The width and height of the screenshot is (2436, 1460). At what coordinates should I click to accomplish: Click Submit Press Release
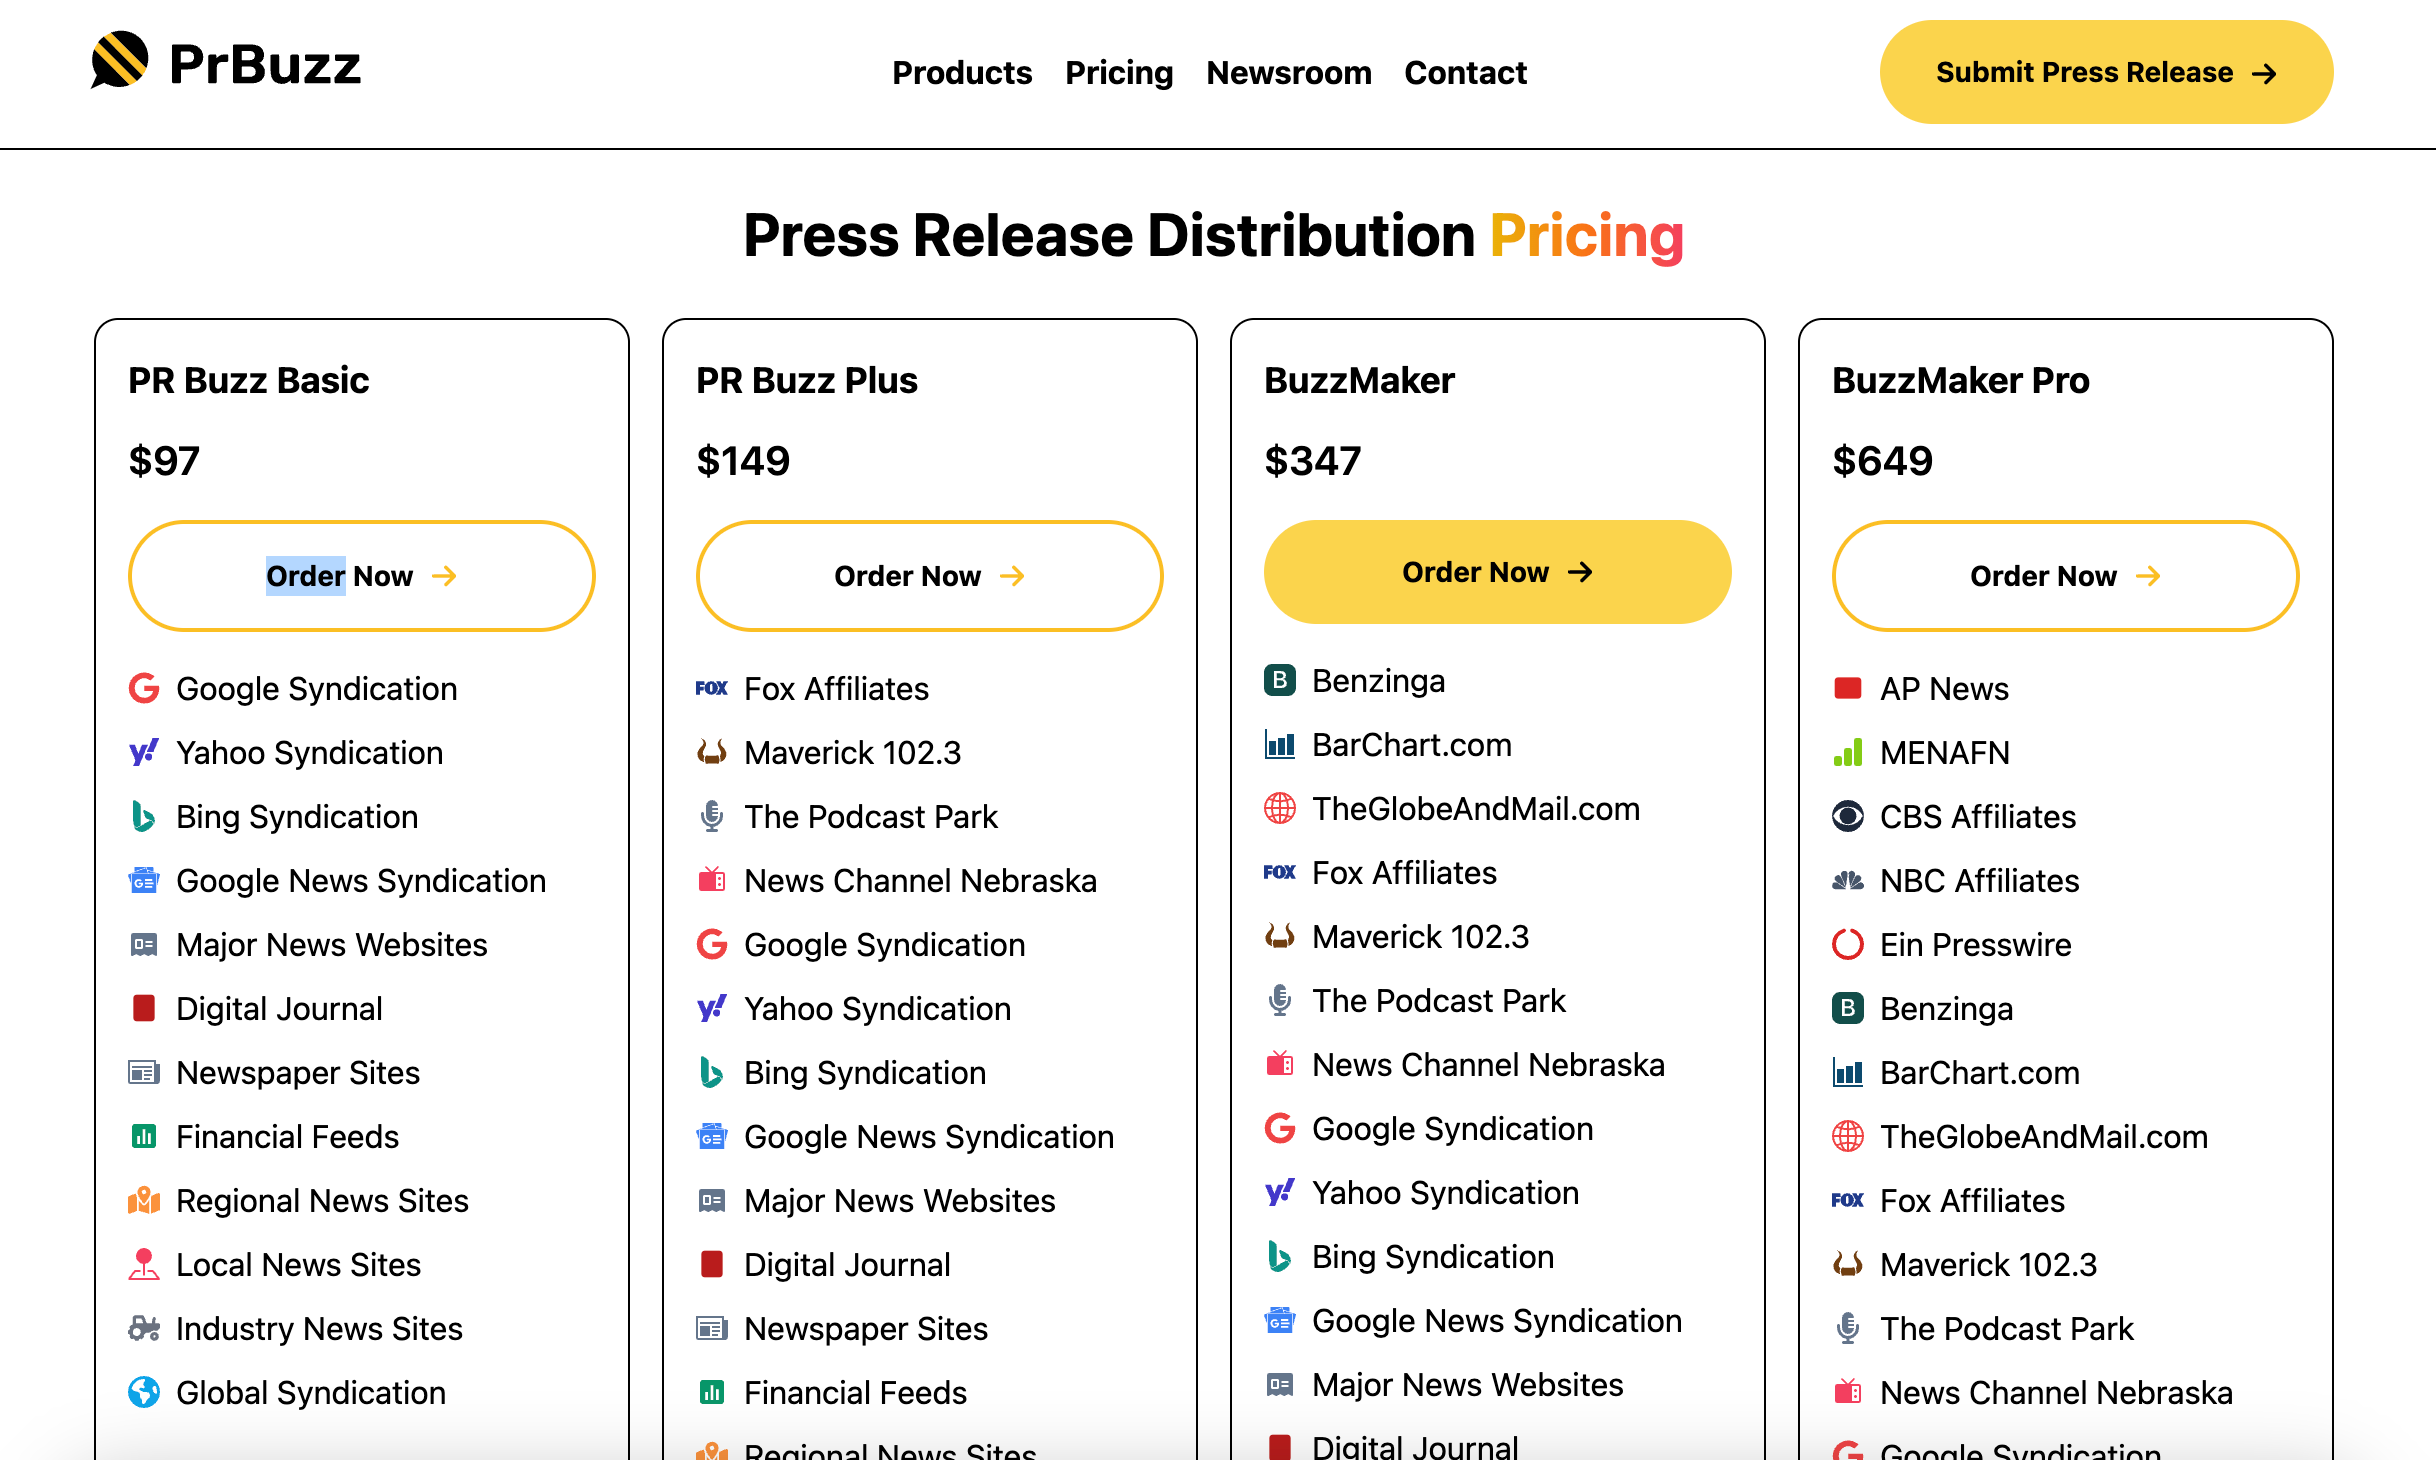click(x=2105, y=71)
